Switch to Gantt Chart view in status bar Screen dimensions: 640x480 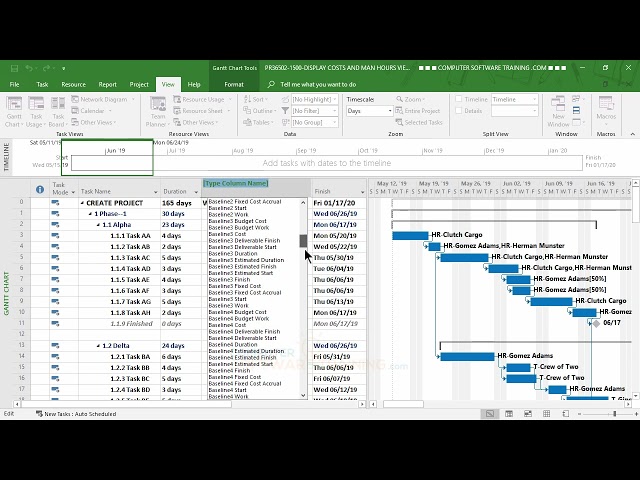(490, 414)
